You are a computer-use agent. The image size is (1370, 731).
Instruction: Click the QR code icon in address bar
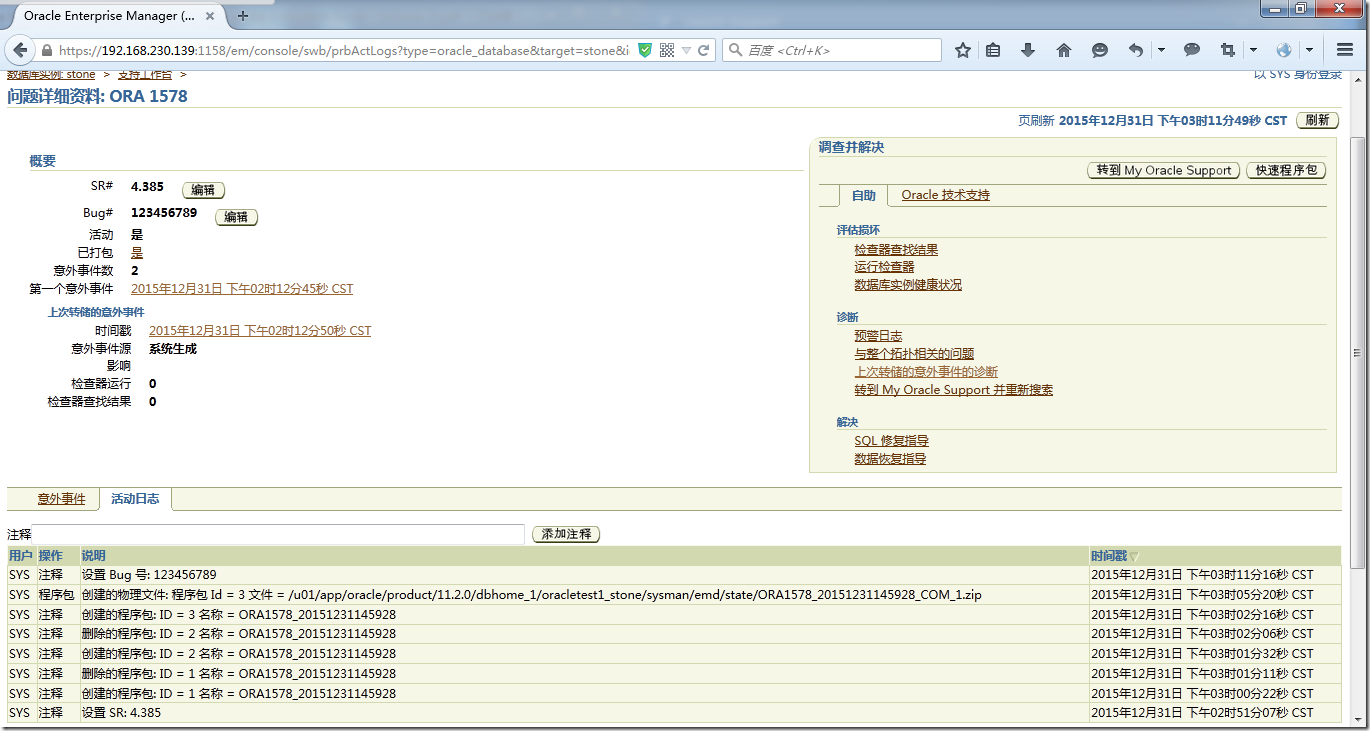coord(667,50)
